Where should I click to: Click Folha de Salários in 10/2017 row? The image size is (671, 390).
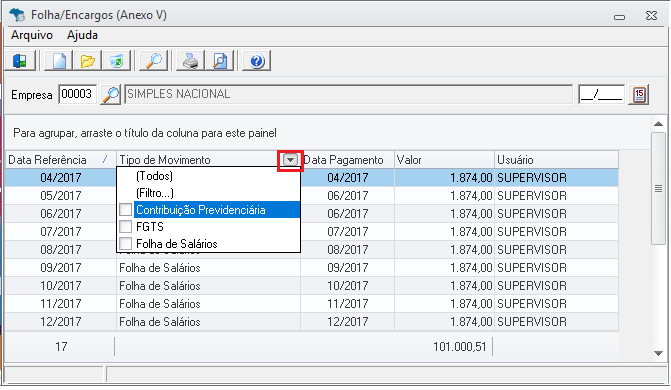point(160,286)
